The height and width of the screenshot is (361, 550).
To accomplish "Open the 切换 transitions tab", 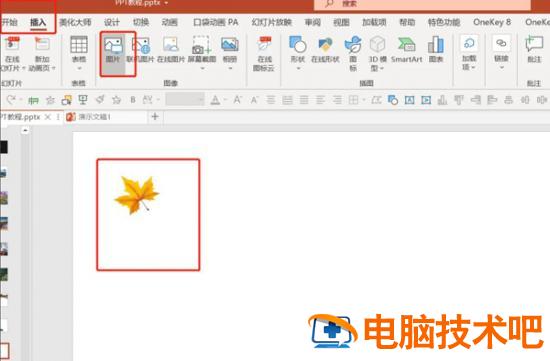I will [x=141, y=22].
